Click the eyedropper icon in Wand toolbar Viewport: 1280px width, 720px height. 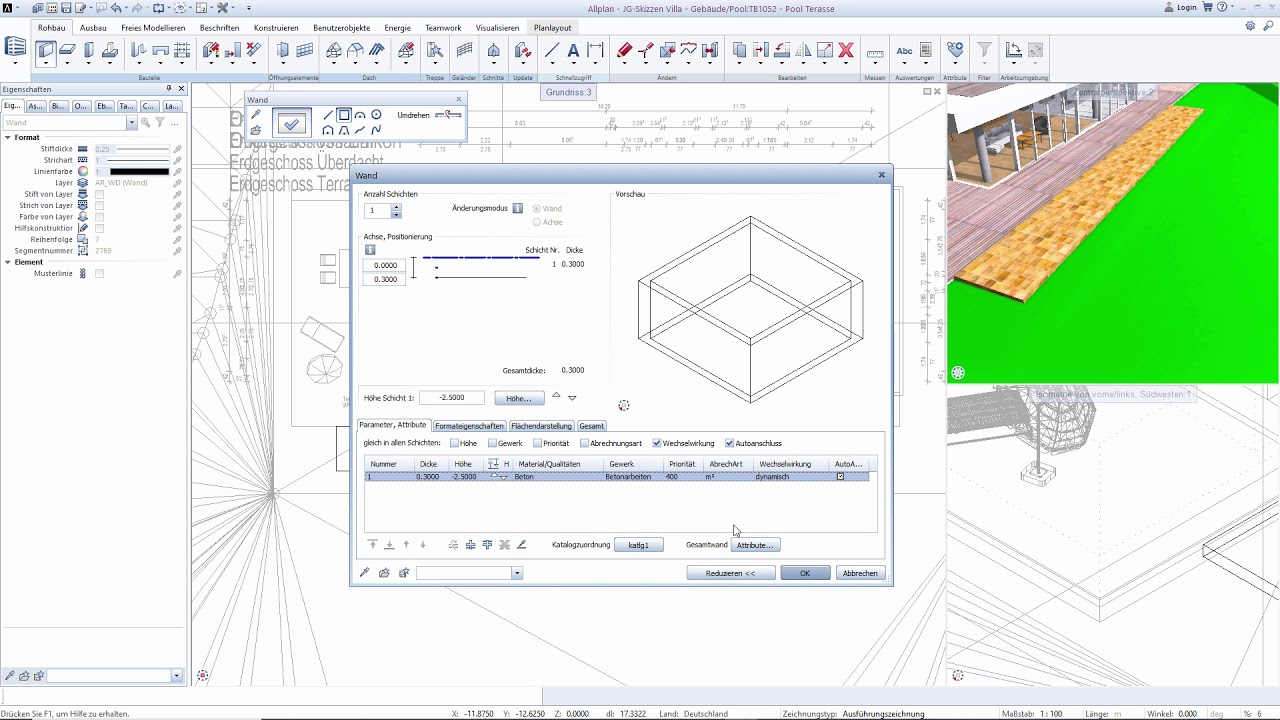(x=256, y=115)
